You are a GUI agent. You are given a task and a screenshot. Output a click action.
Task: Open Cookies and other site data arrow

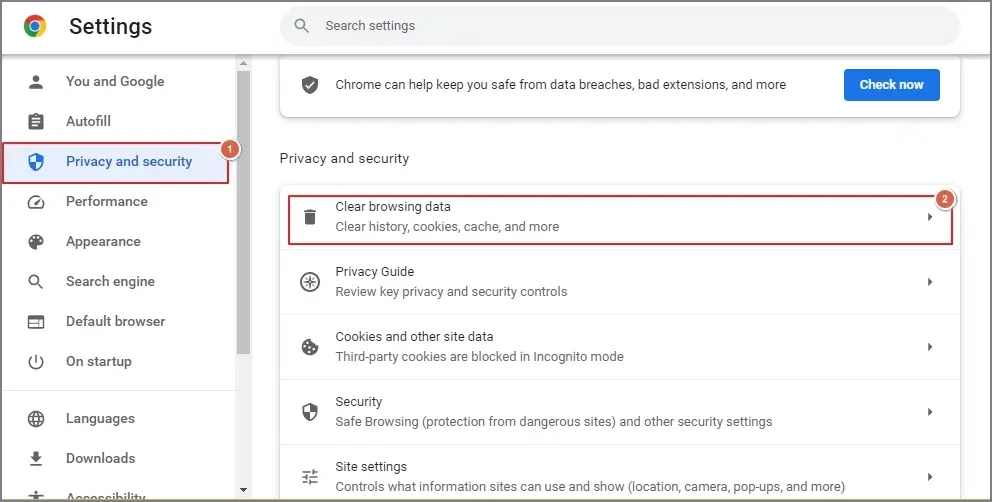pos(930,347)
